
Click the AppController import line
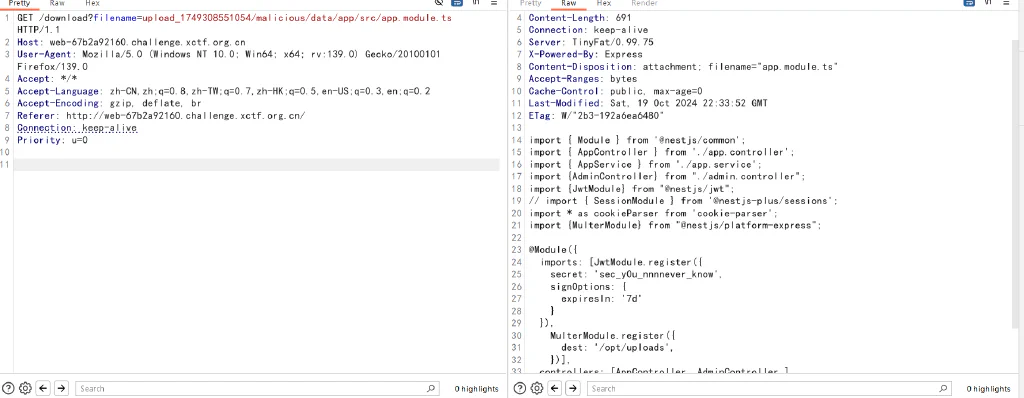click(x=662, y=152)
